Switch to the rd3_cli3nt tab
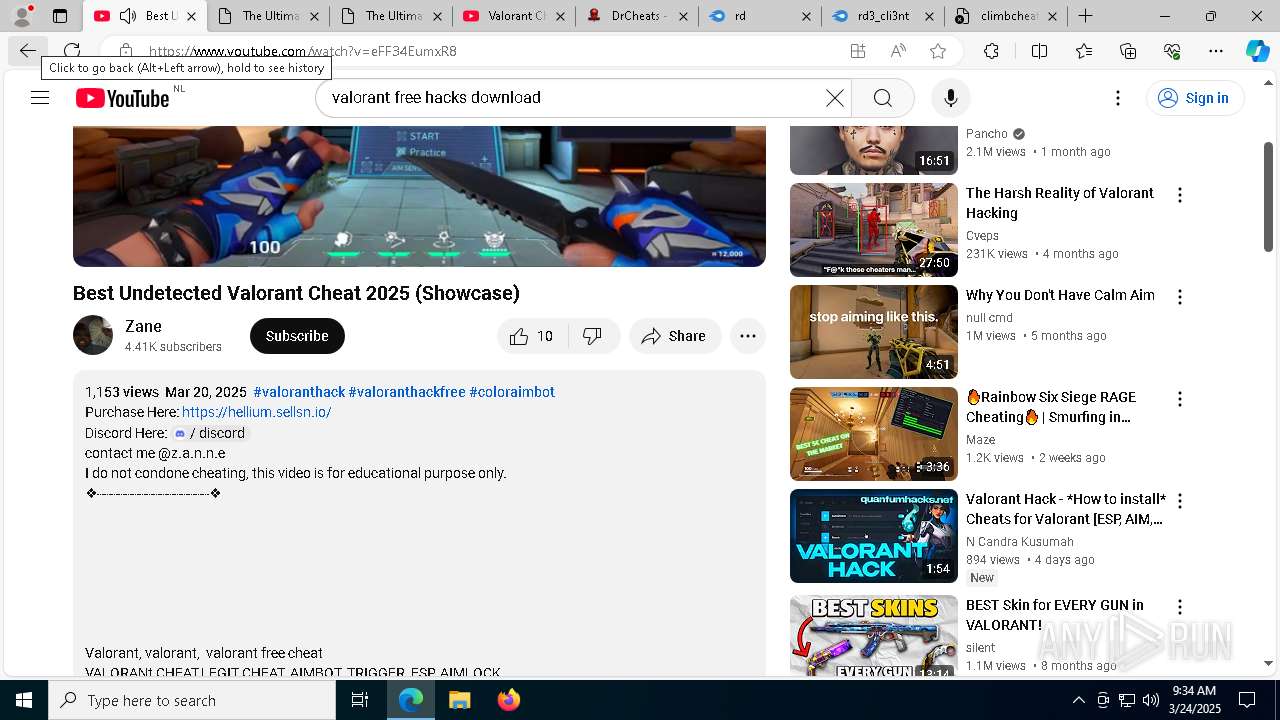1280x720 pixels. [x=883, y=16]
